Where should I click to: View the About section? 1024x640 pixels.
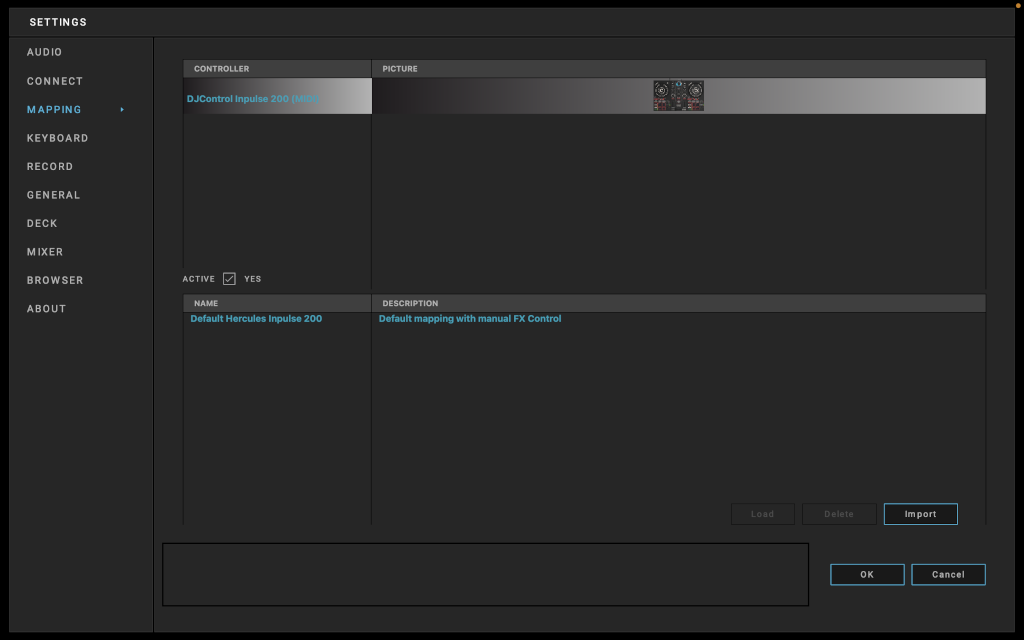coord(46,309)
